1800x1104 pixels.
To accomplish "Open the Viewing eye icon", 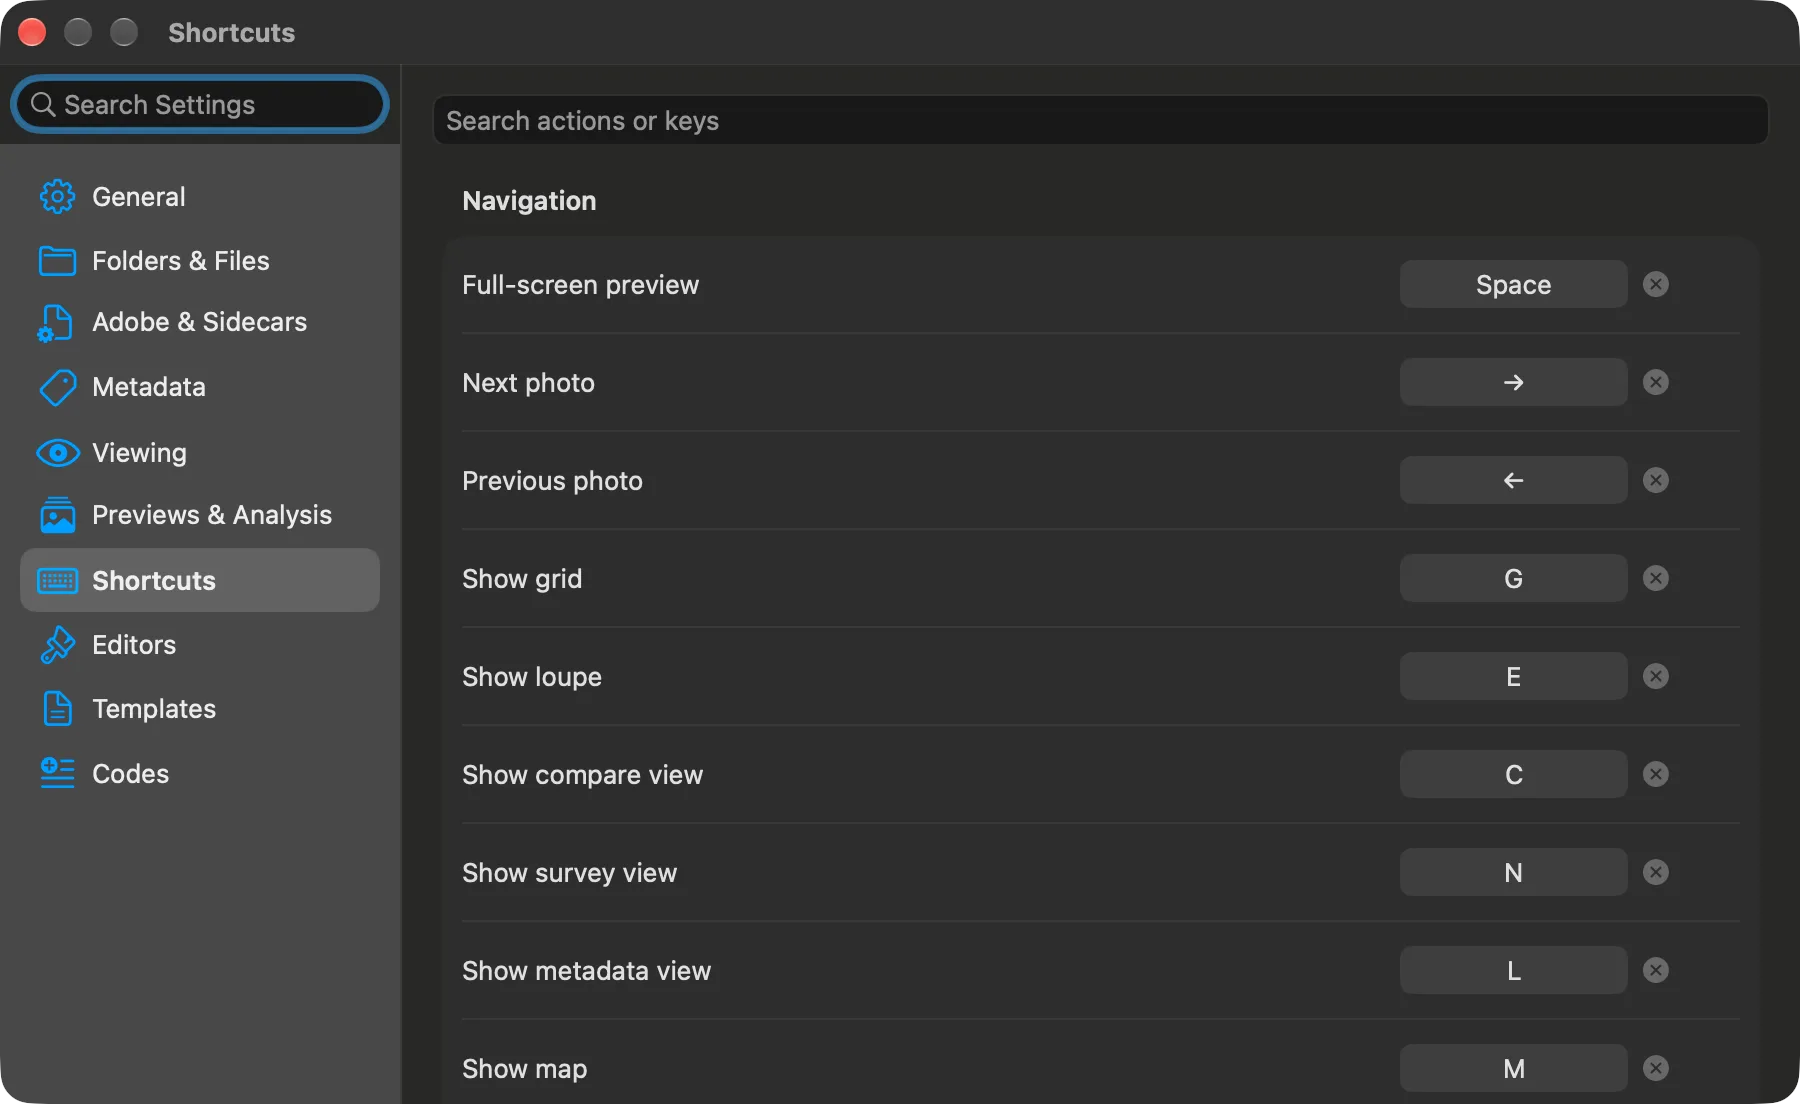I will 57,453.
